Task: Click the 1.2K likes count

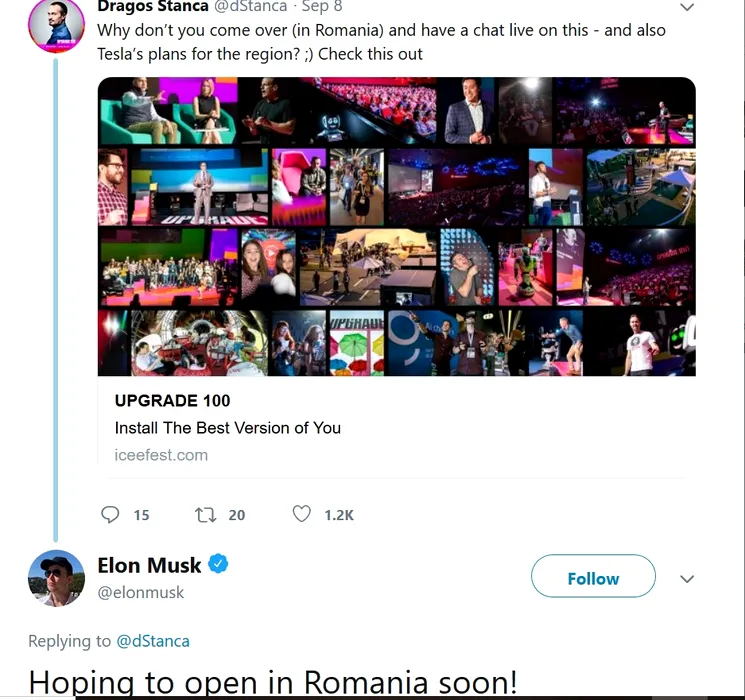Action: 339,515
